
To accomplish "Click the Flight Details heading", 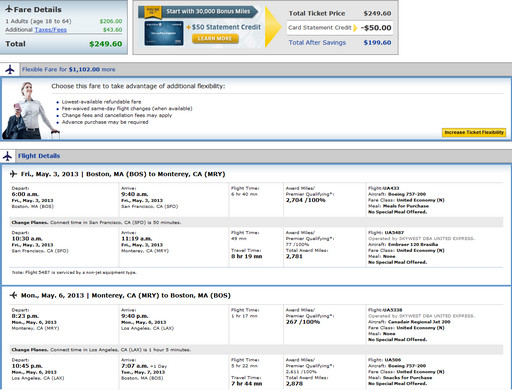I will coord(39,156).
